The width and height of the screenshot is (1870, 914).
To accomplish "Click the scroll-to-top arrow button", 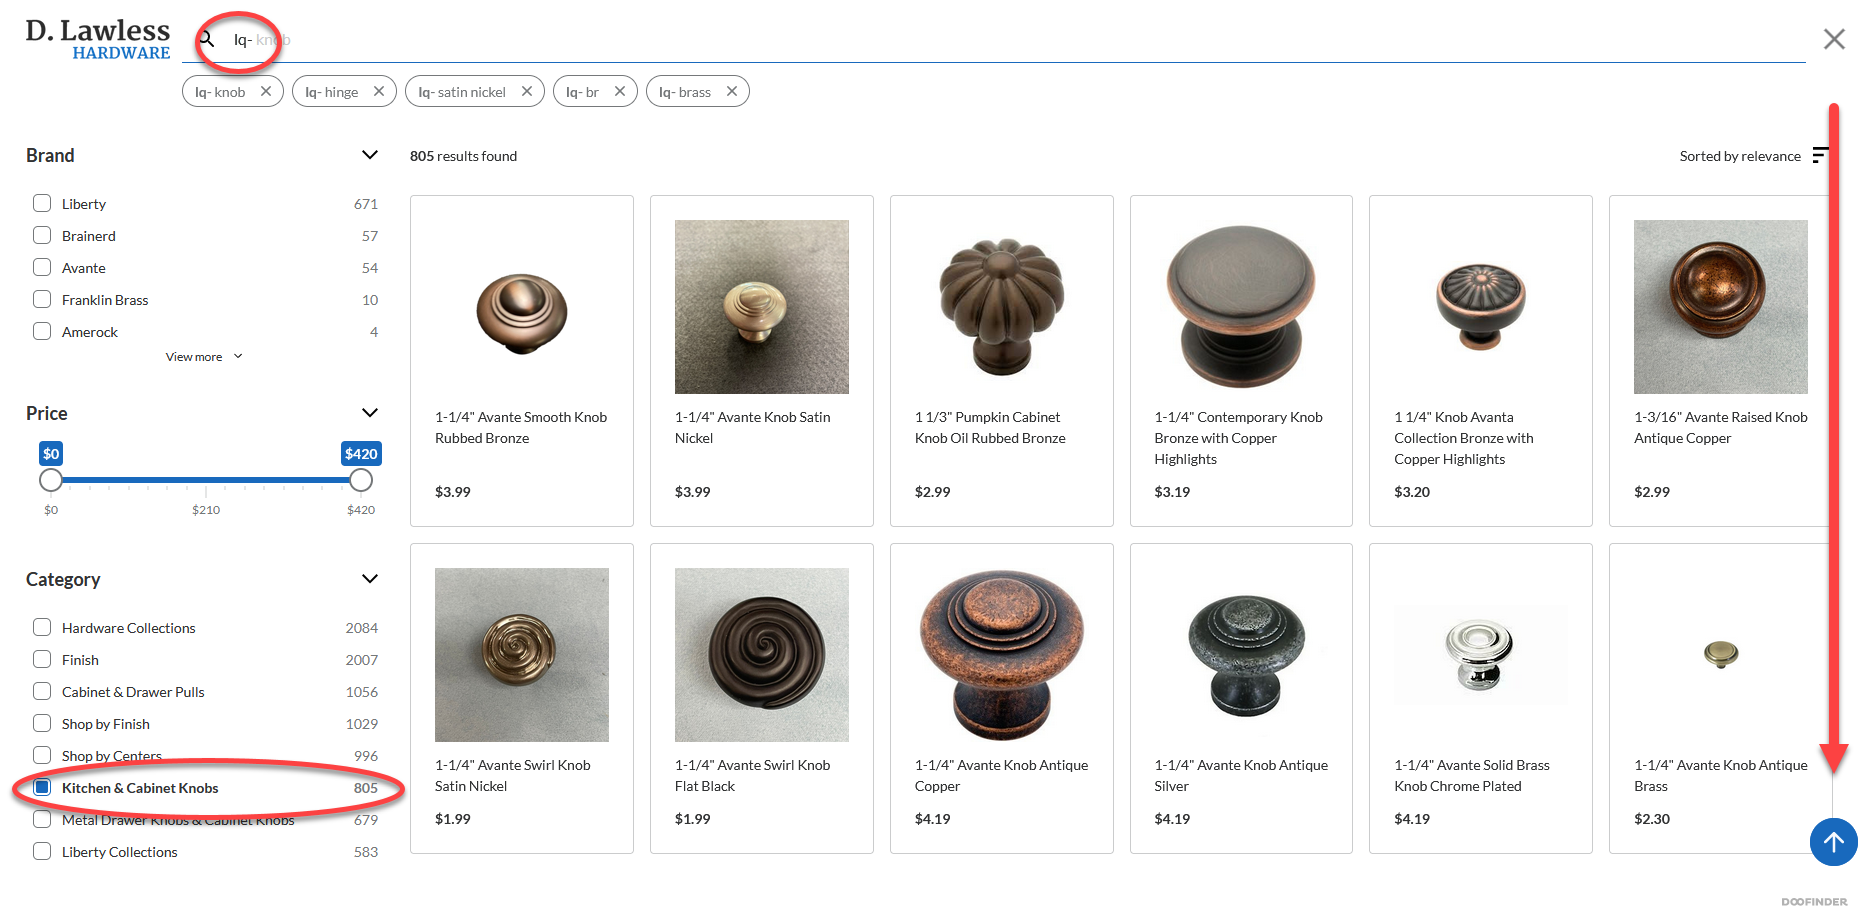I will [x=1833, y=842].
